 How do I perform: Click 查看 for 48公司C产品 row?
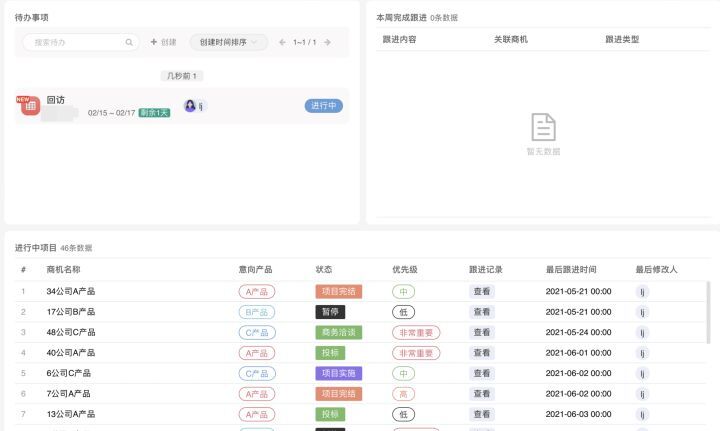pyautogui.click(x=482, y=332)
